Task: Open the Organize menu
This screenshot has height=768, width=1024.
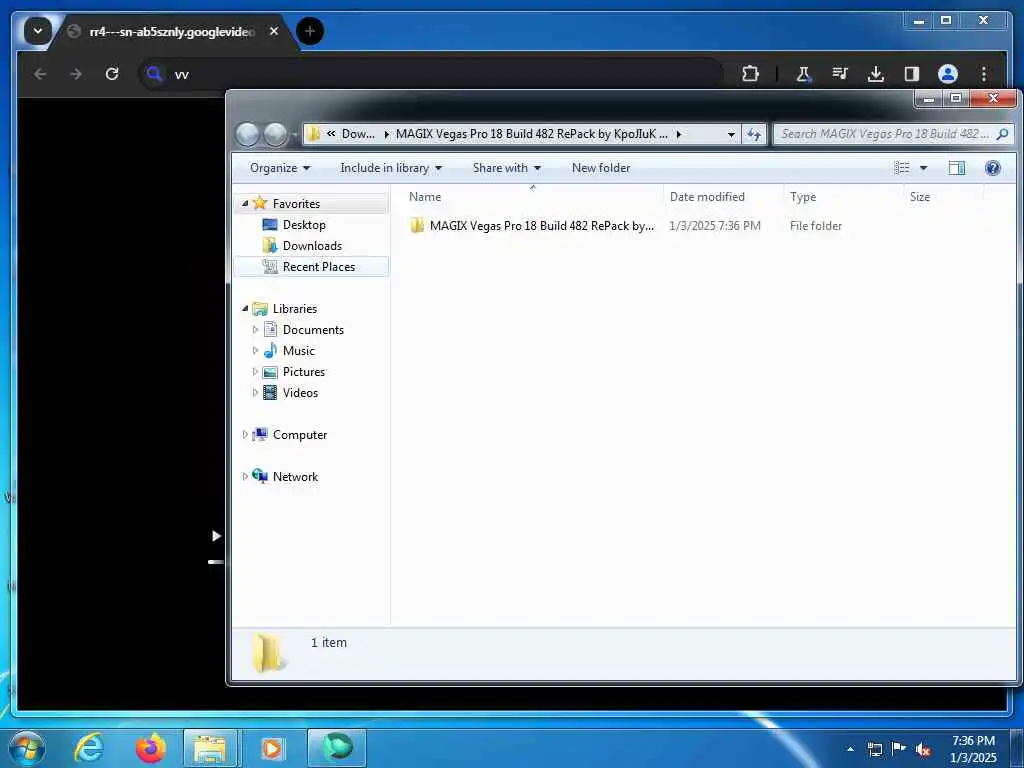Action: 280,168
